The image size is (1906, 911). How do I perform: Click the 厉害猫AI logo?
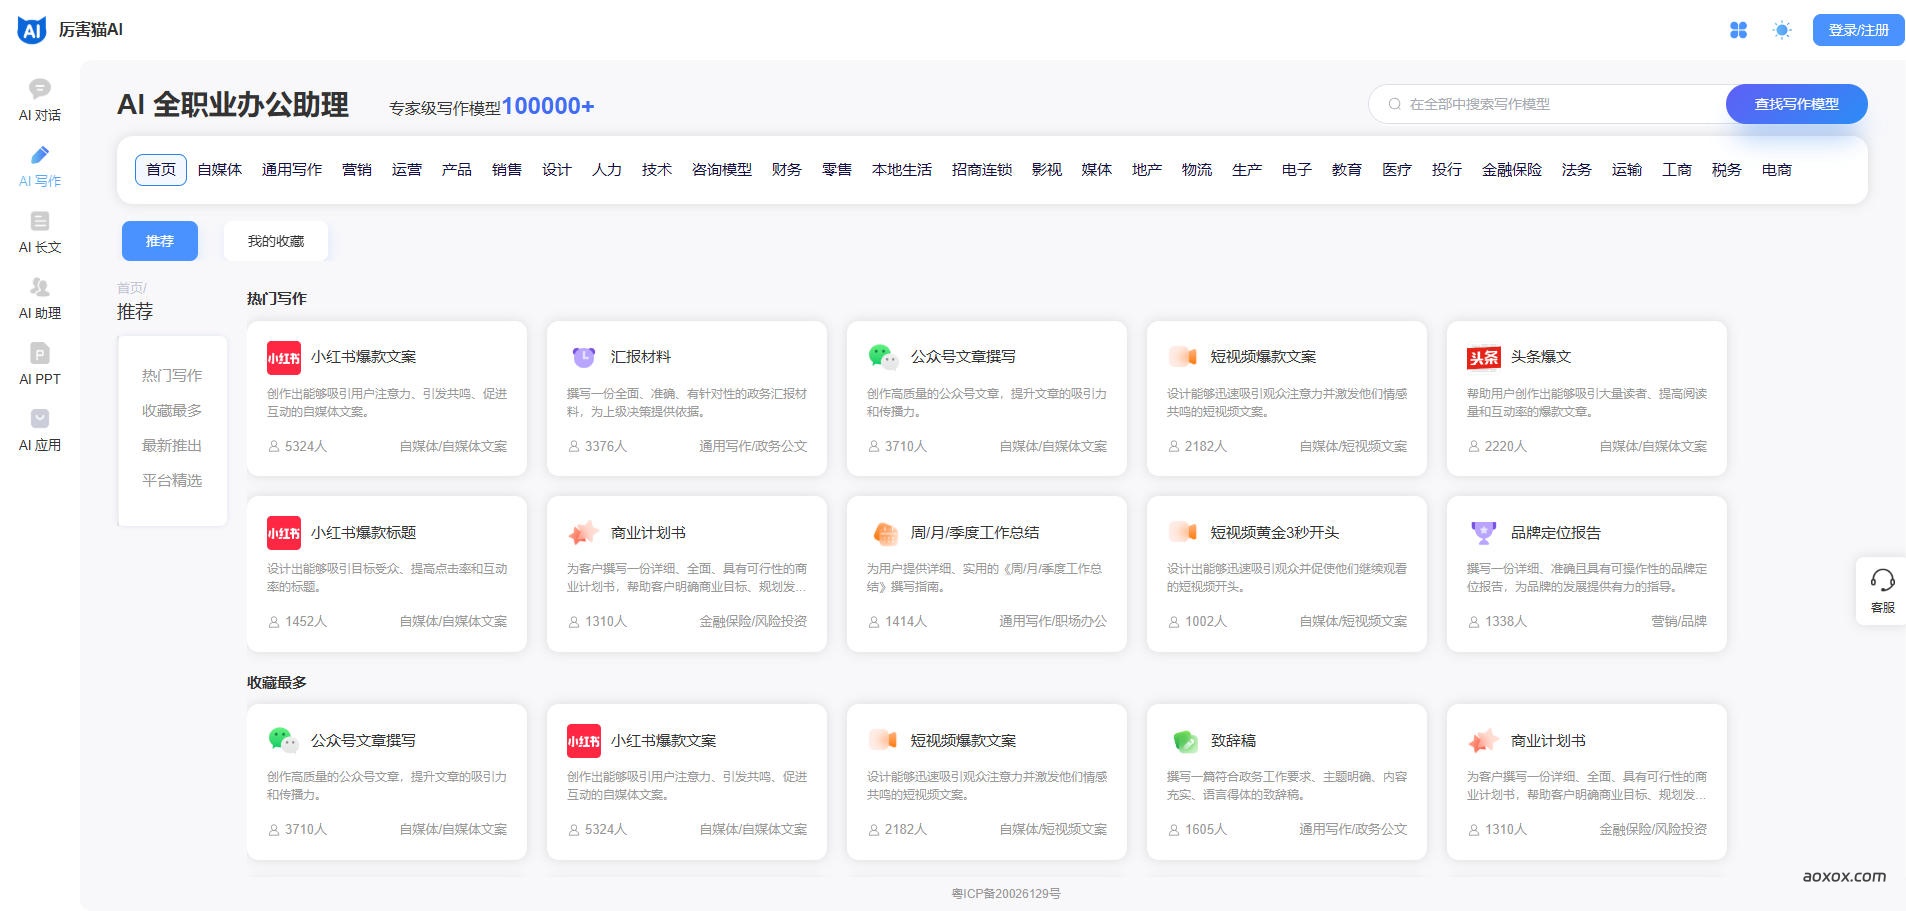70,30
